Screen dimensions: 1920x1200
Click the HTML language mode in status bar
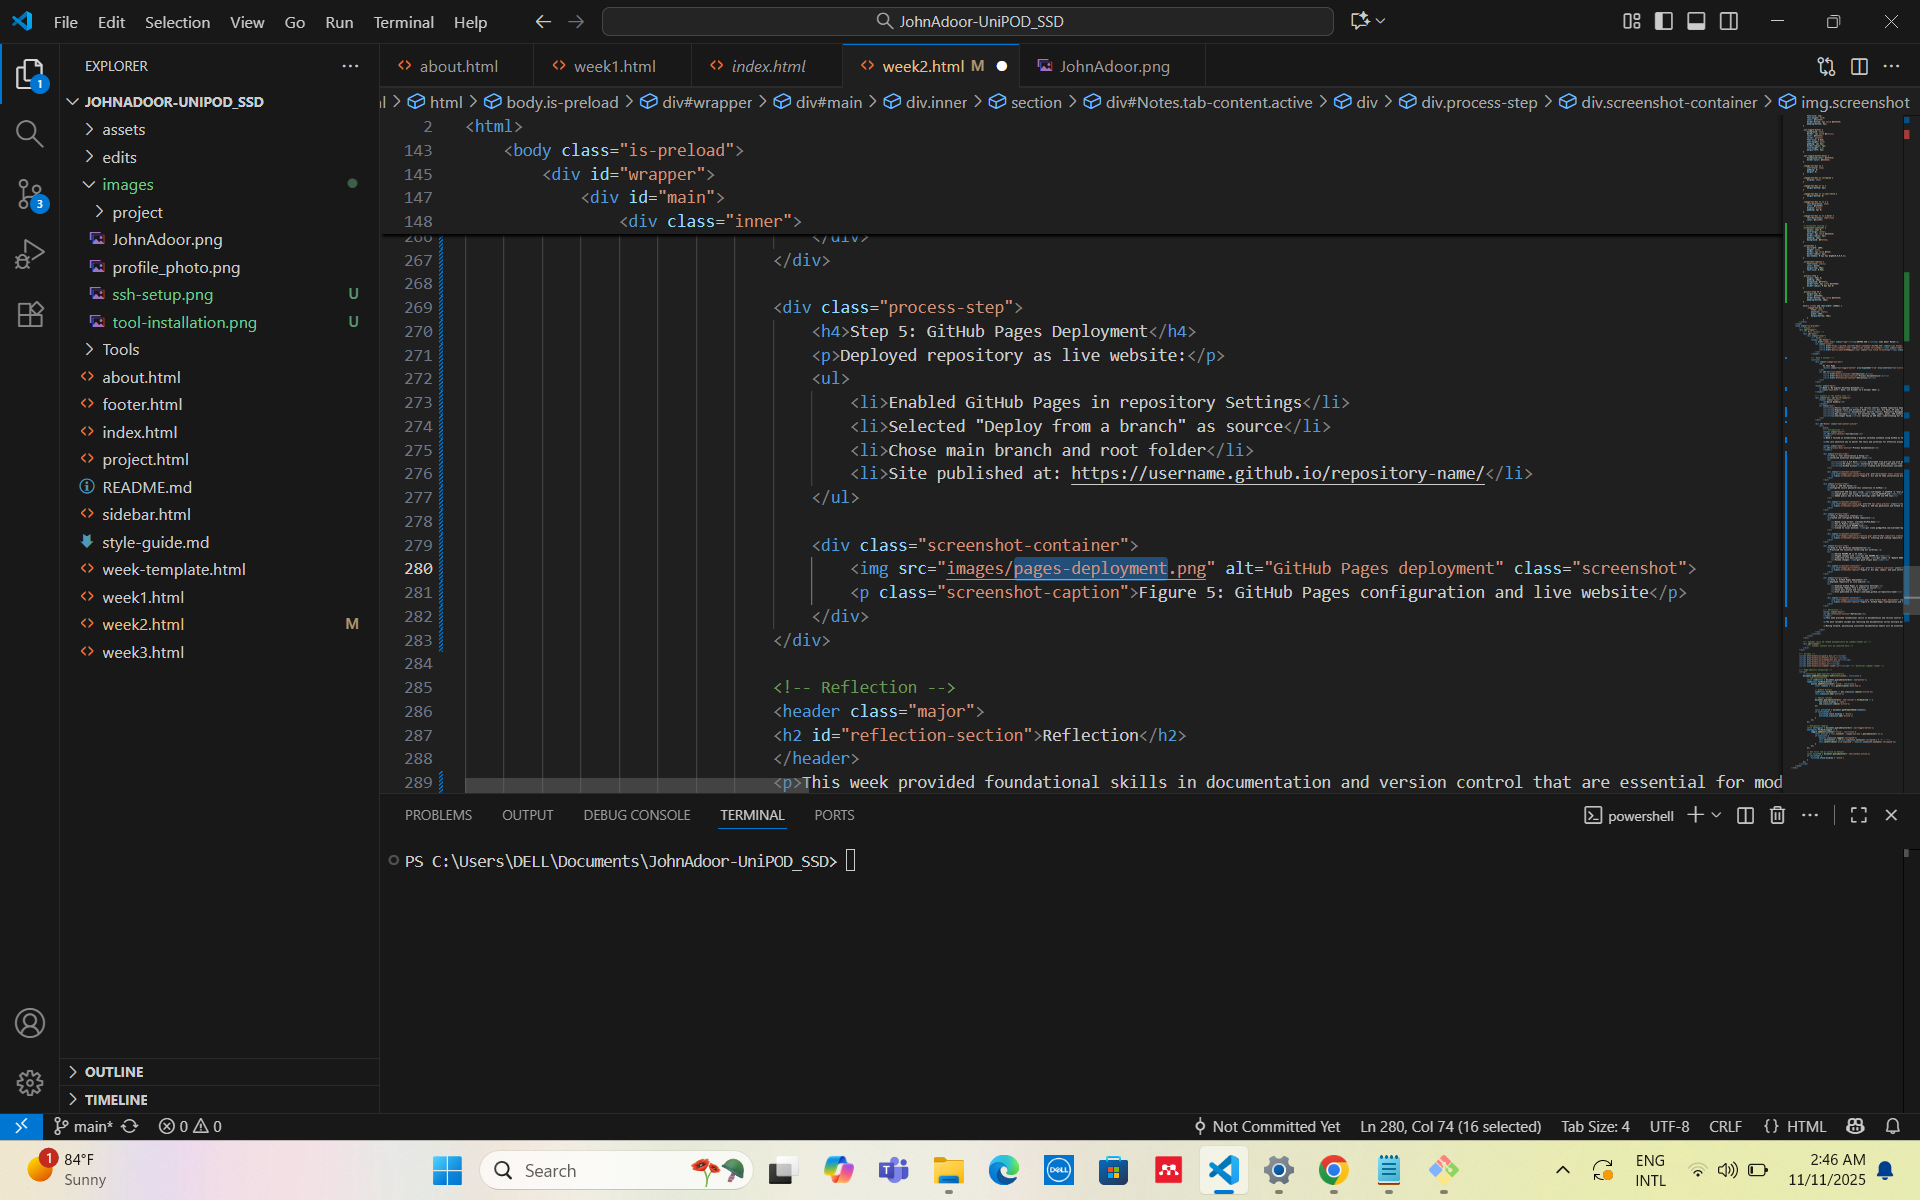coord(1806,1126)
